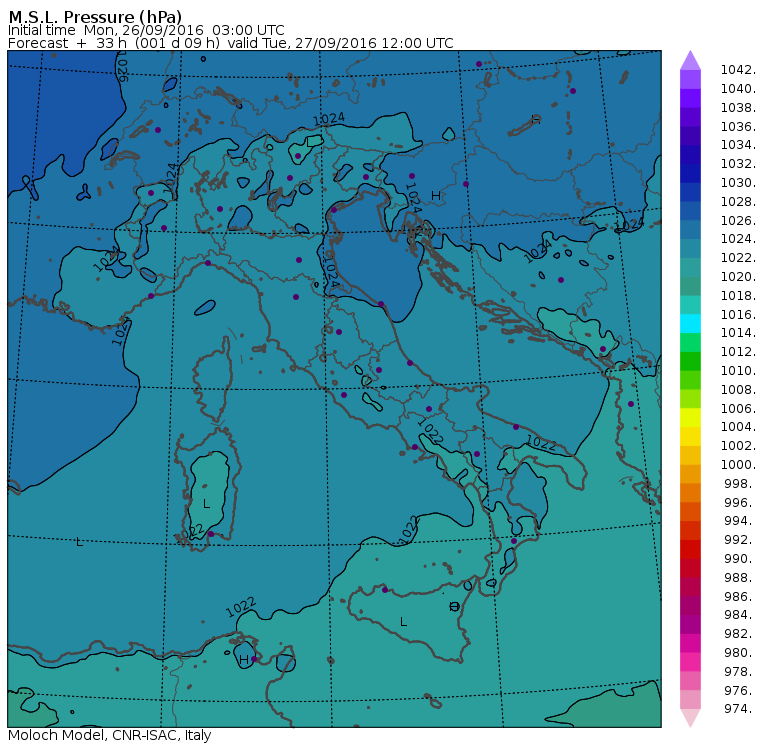Click the Moloch Model, CNR-ISAC, Italy credit
Screen dimensions: 760x749
[110, 735]
